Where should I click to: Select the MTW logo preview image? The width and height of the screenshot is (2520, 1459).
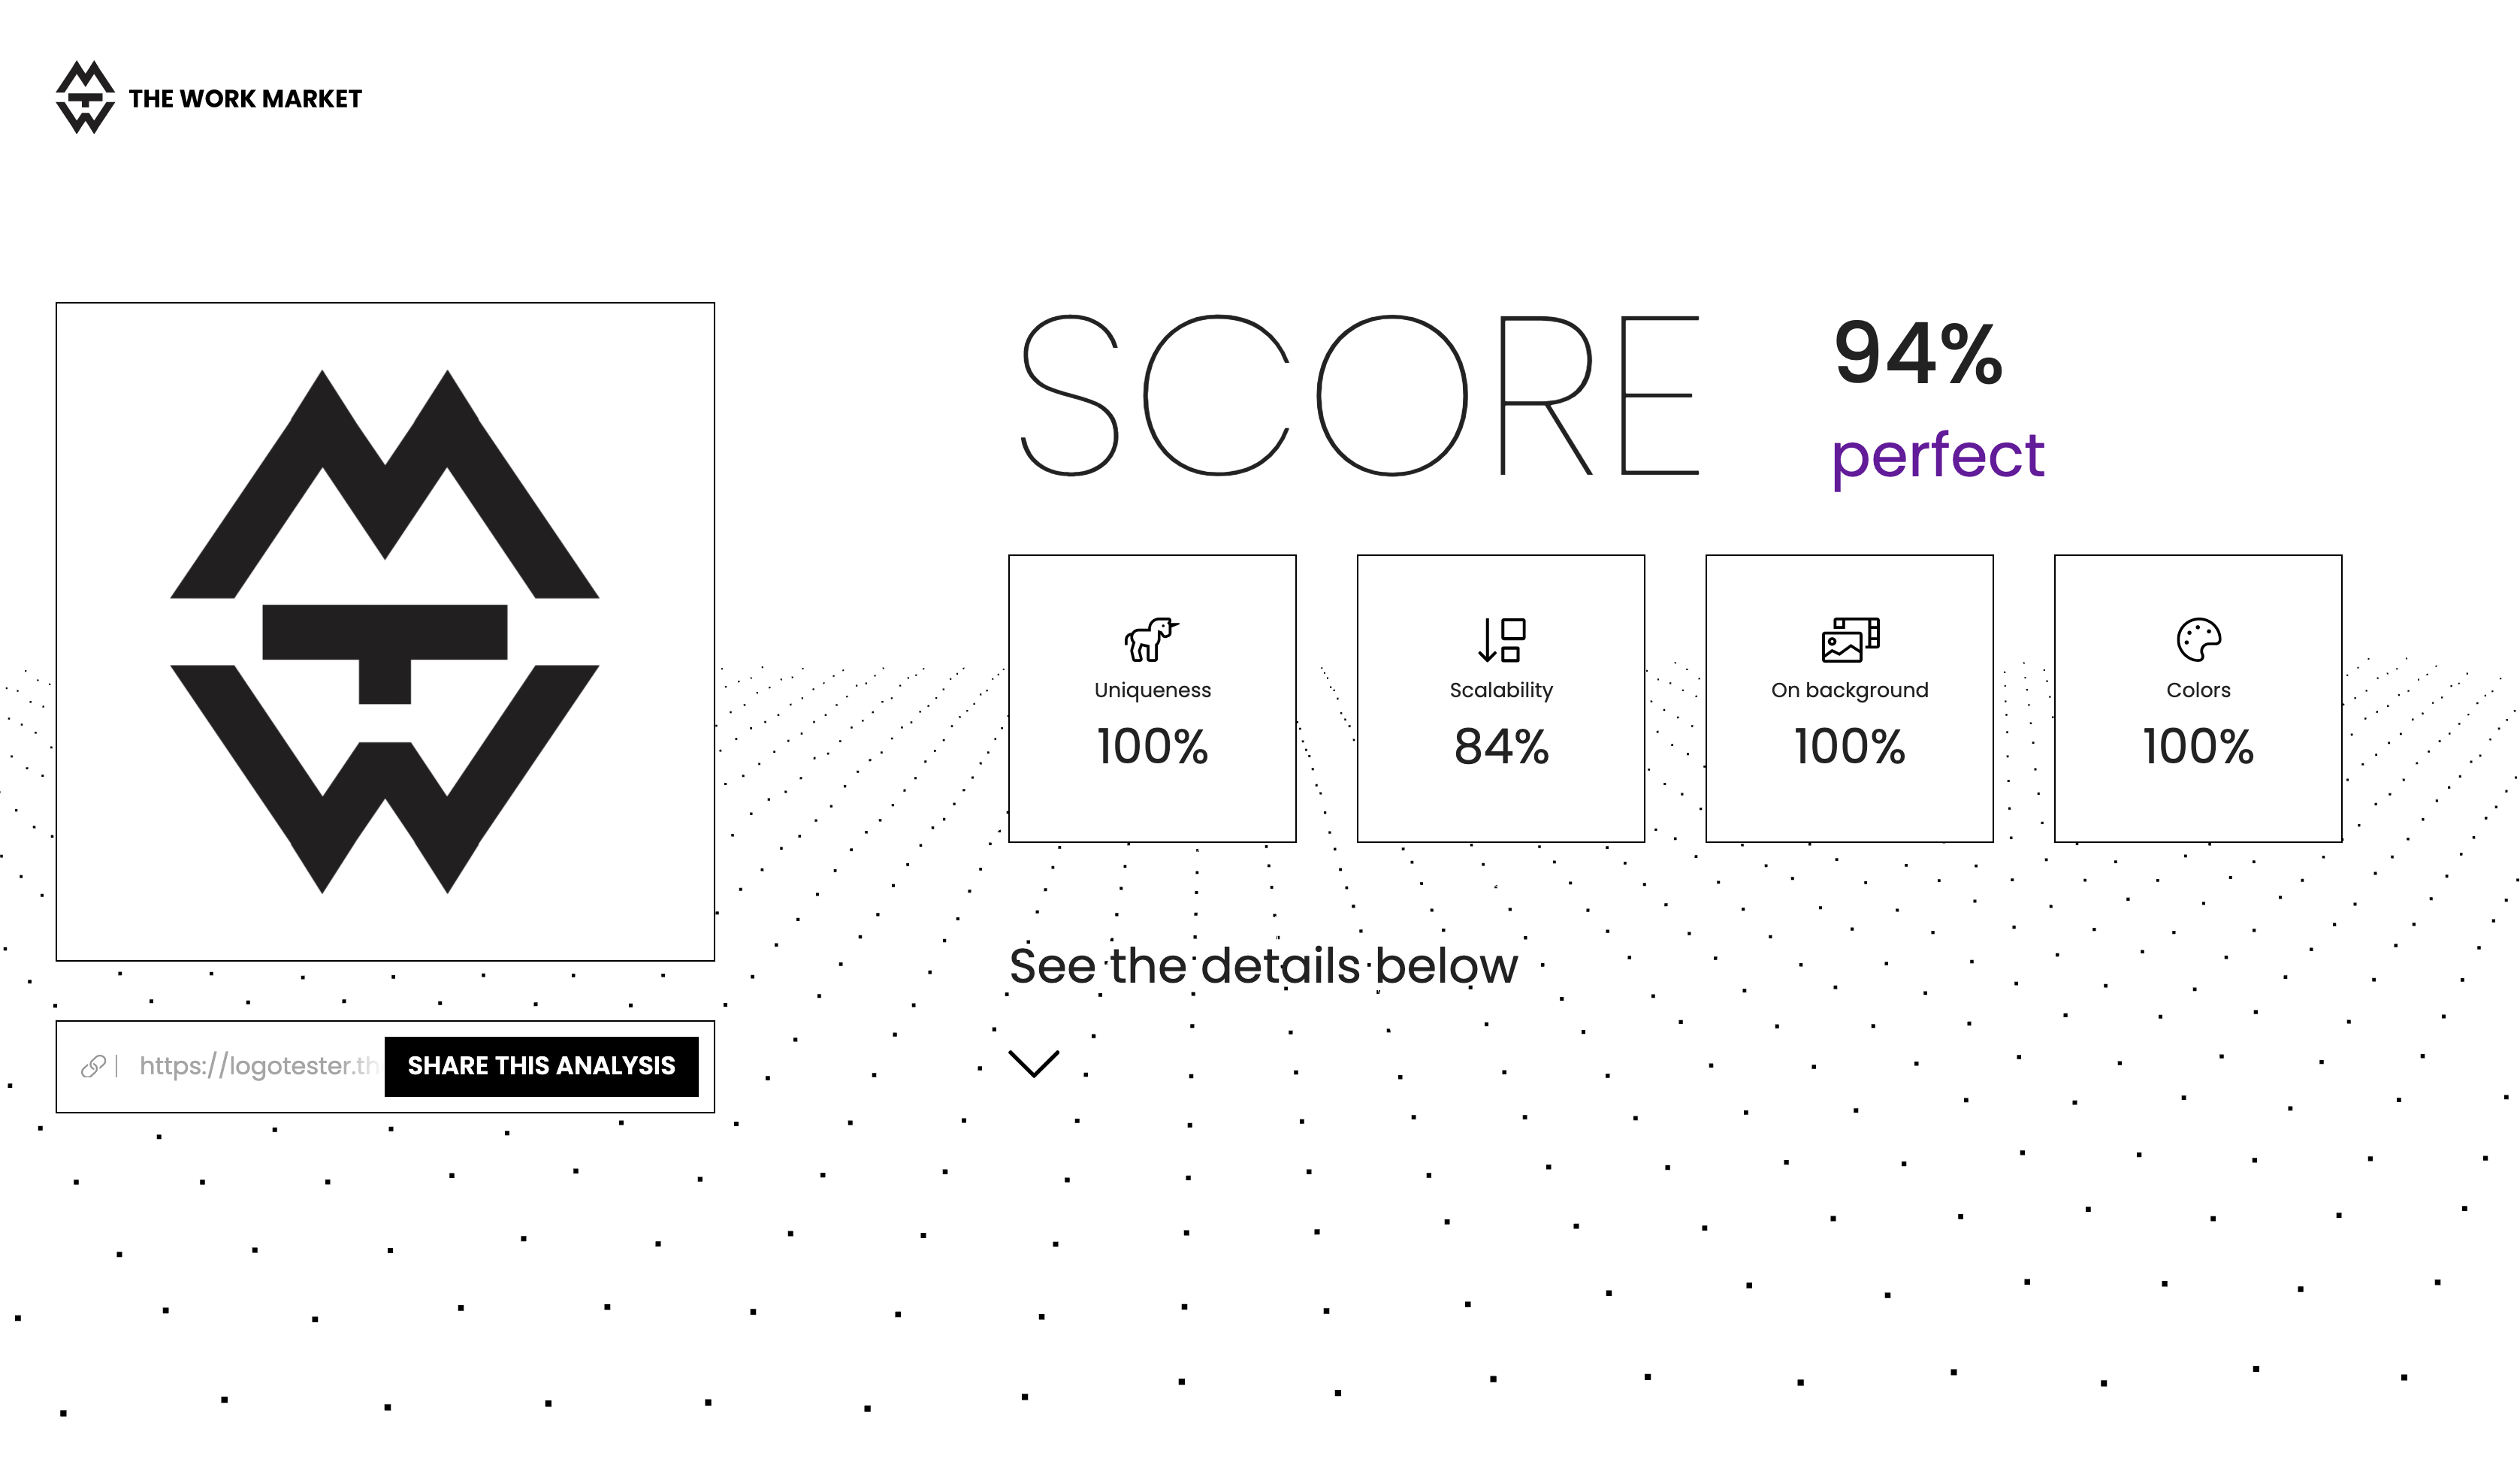(386, 630)
